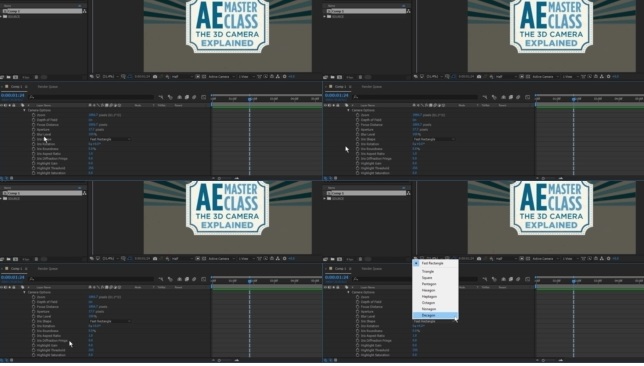Click snapshot camera icon in top-left viewer
The image size is (644, 366).
point(155,77)
